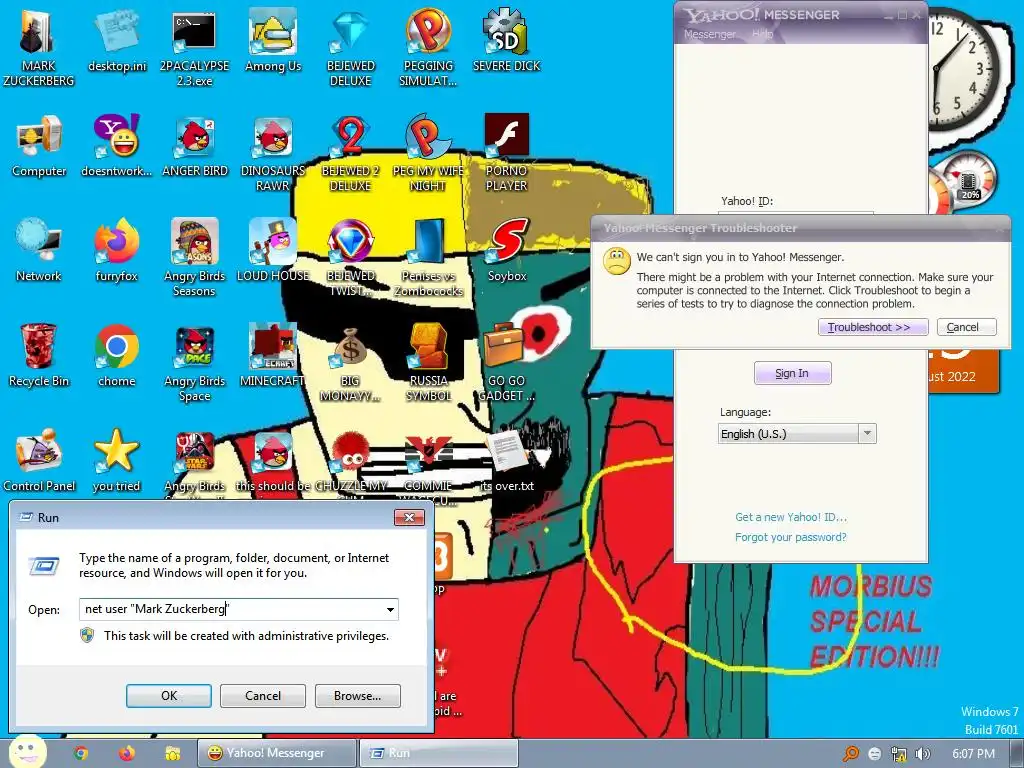Viewport: 1024px width, 768px height.
Task: Launch the chome Chrome shortcut
Action: tap(116, 346)
